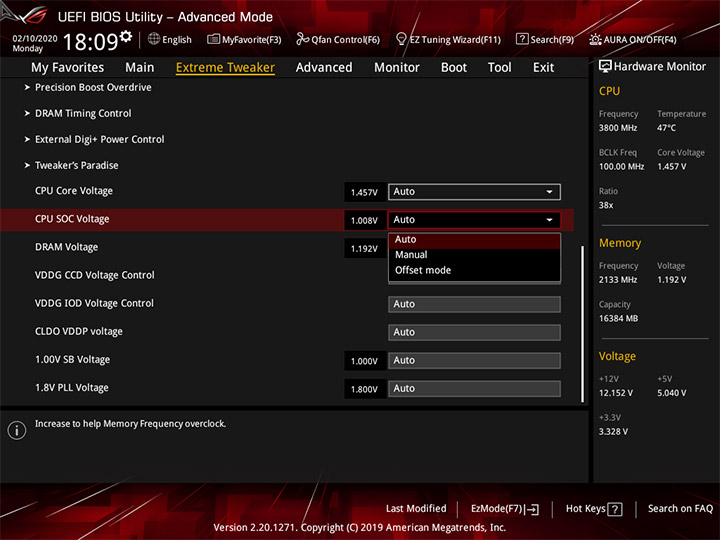Open the Tool tab
Image resolution: width=720 pixels, height=540 pixels.
(x=499, y=68)
